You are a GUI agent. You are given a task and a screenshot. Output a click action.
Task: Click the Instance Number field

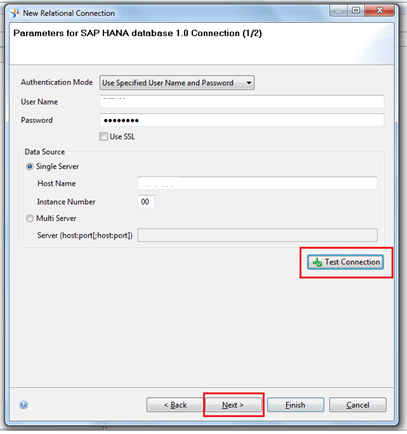click(x=146, y=202)
